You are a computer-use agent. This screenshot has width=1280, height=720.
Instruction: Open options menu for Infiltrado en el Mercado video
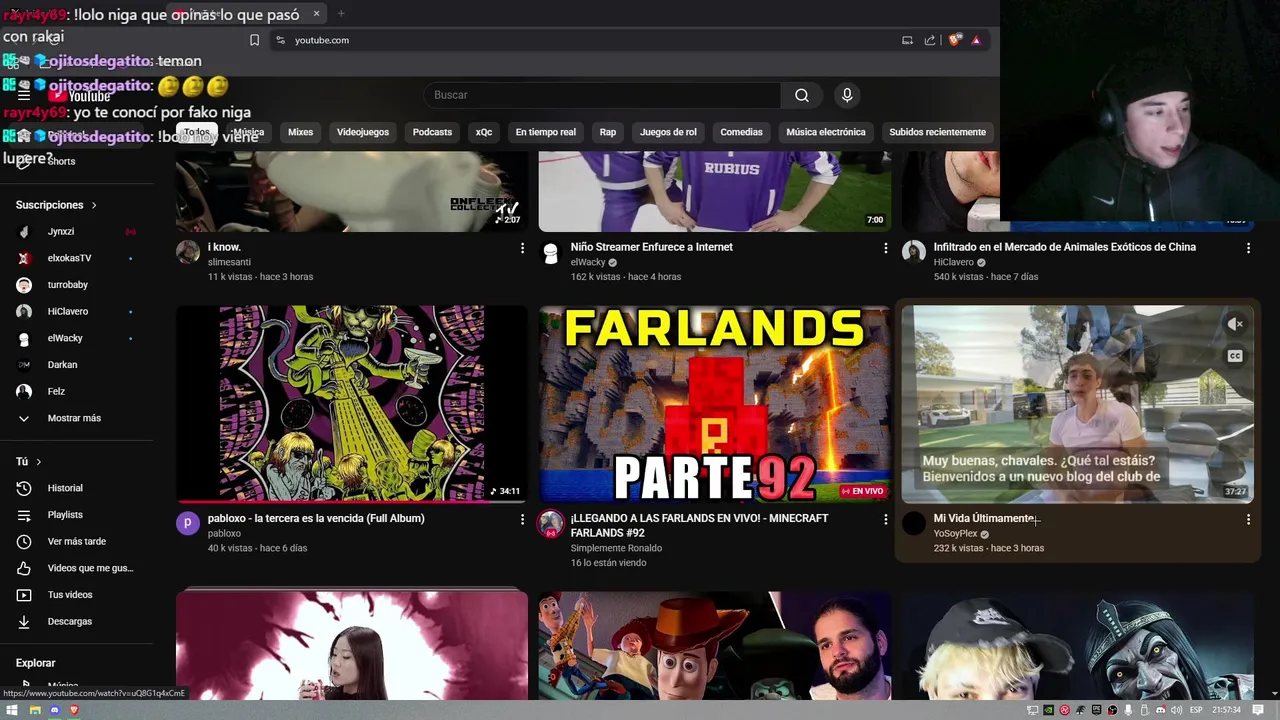point(1248,247)
